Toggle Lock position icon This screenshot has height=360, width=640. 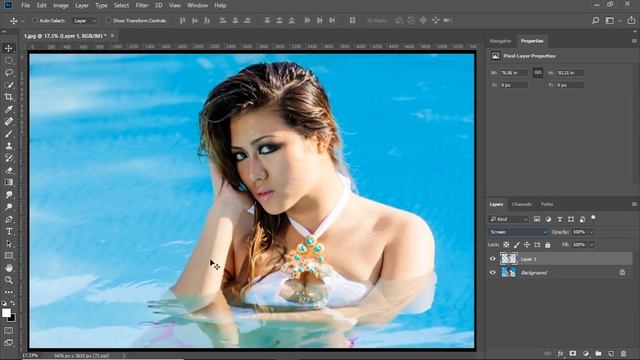click(527, 244)
